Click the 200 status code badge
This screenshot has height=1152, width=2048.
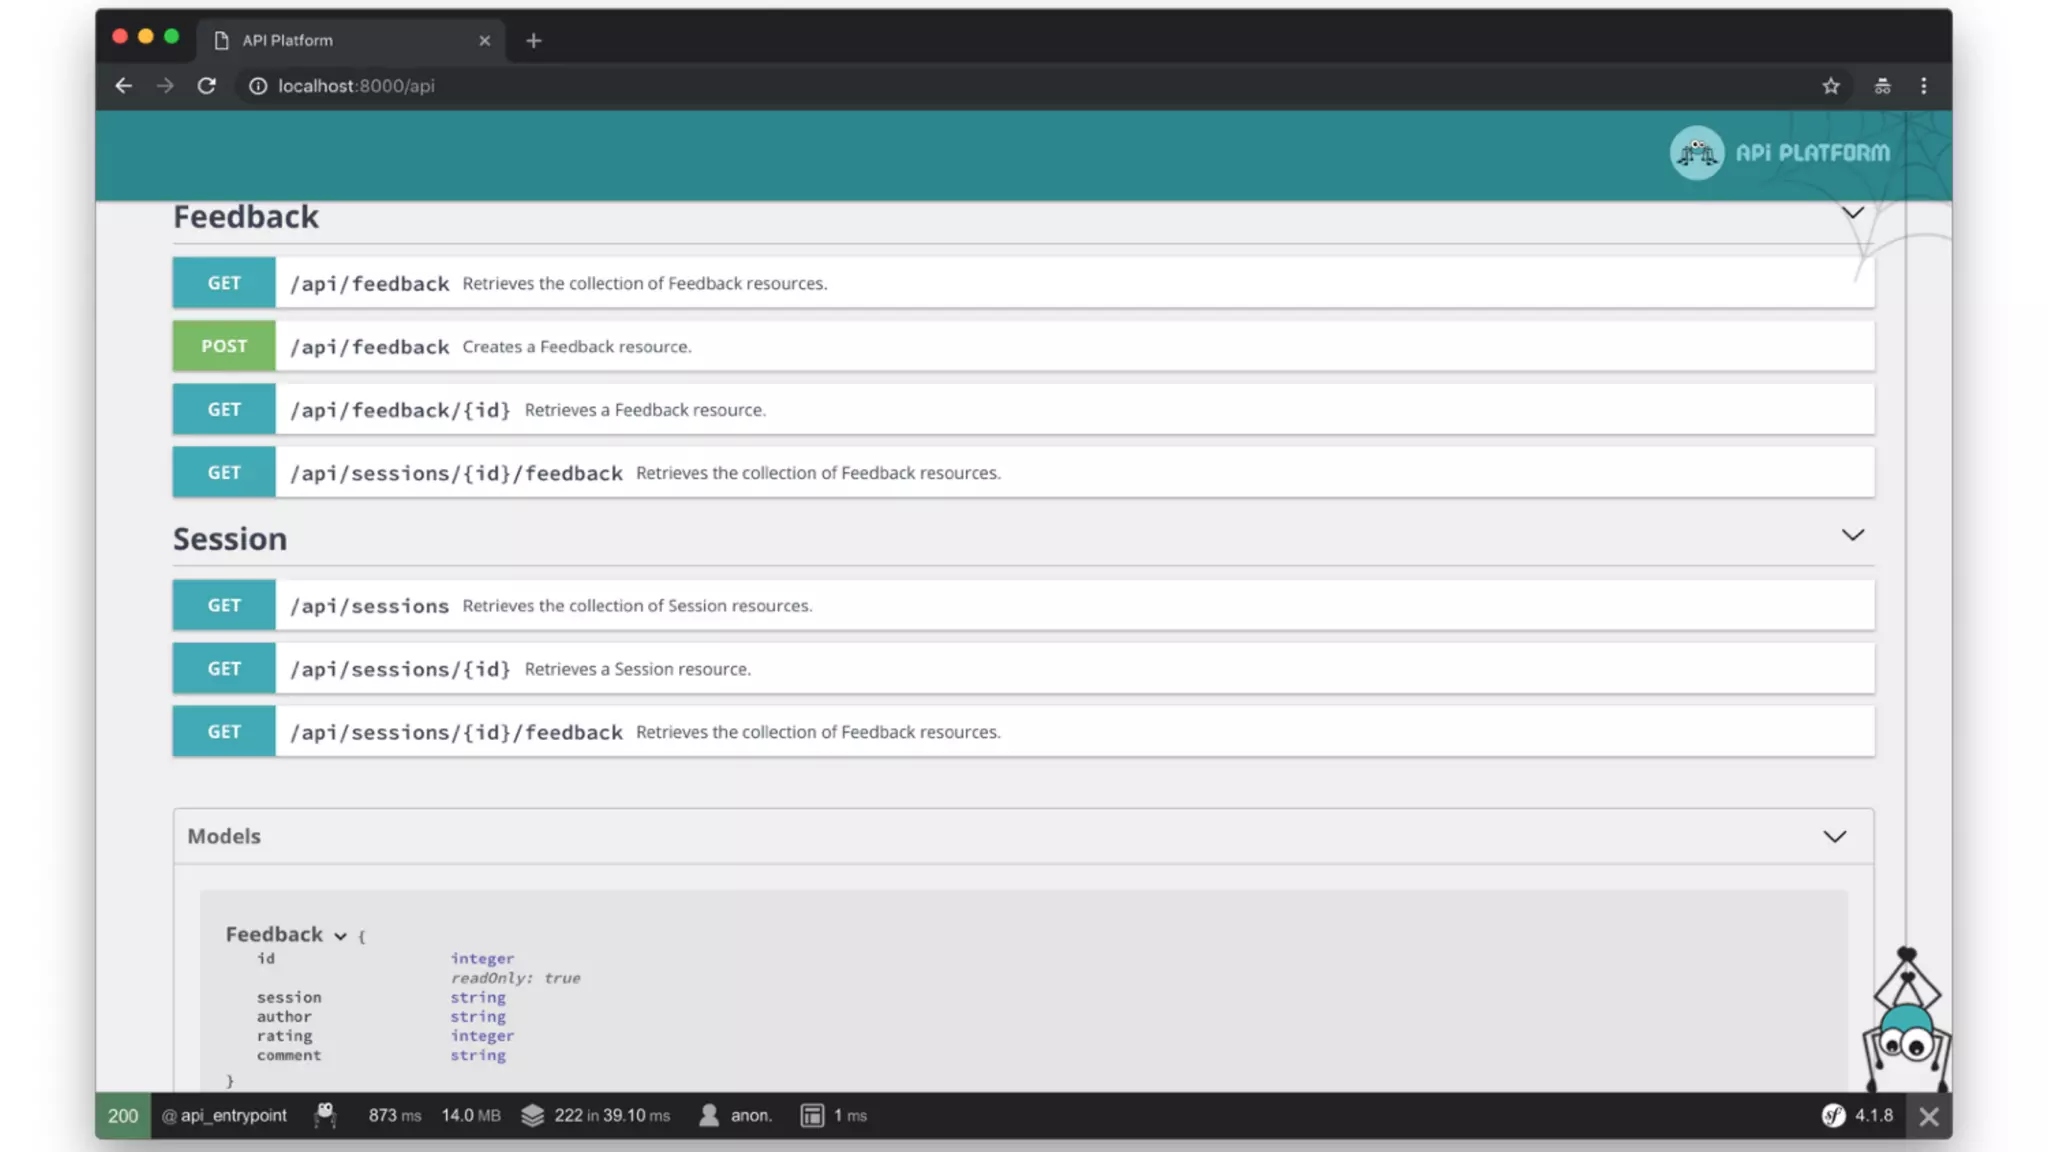pos(123,1115)
